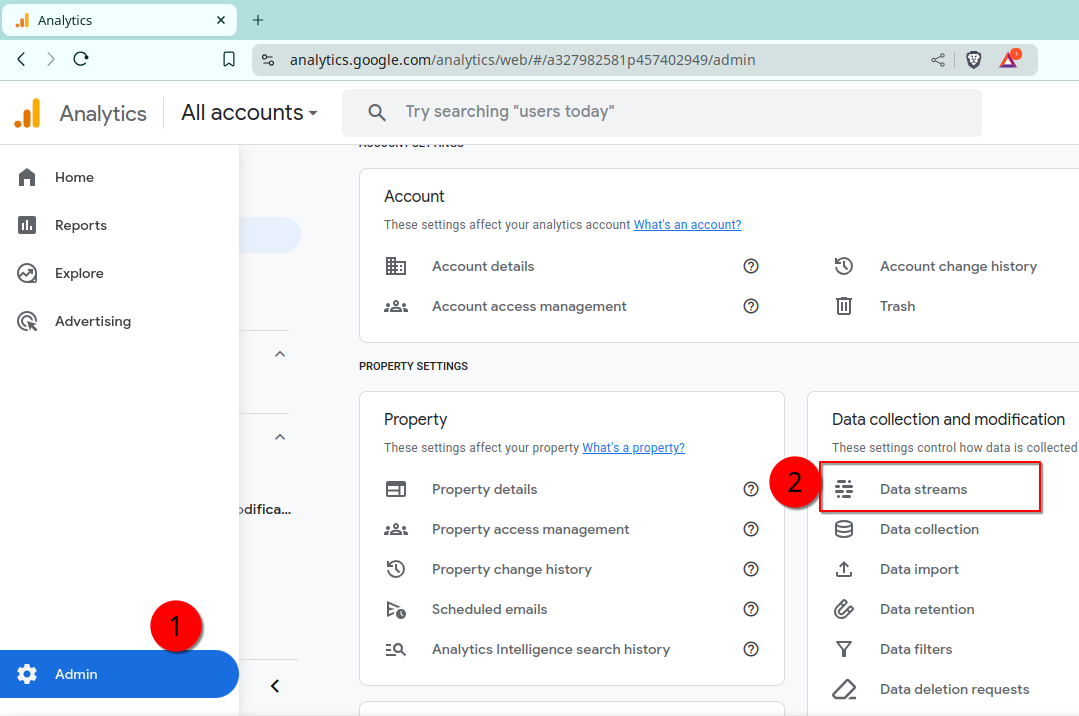This screenshot has height=716, width=1079.
Task: Open Data collection
Action: 929,529
